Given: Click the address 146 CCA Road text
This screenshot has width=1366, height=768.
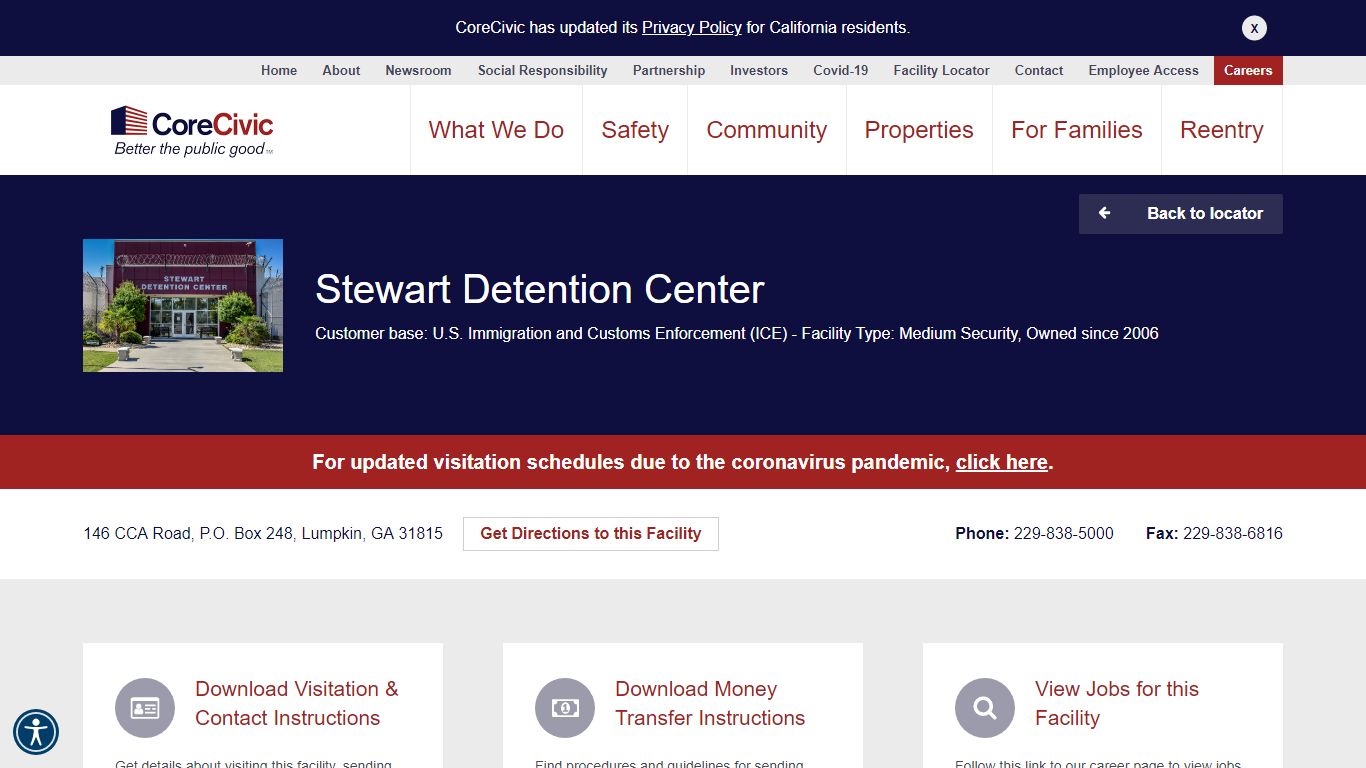Looking at the screenshot, I should (x=263, y=533).
